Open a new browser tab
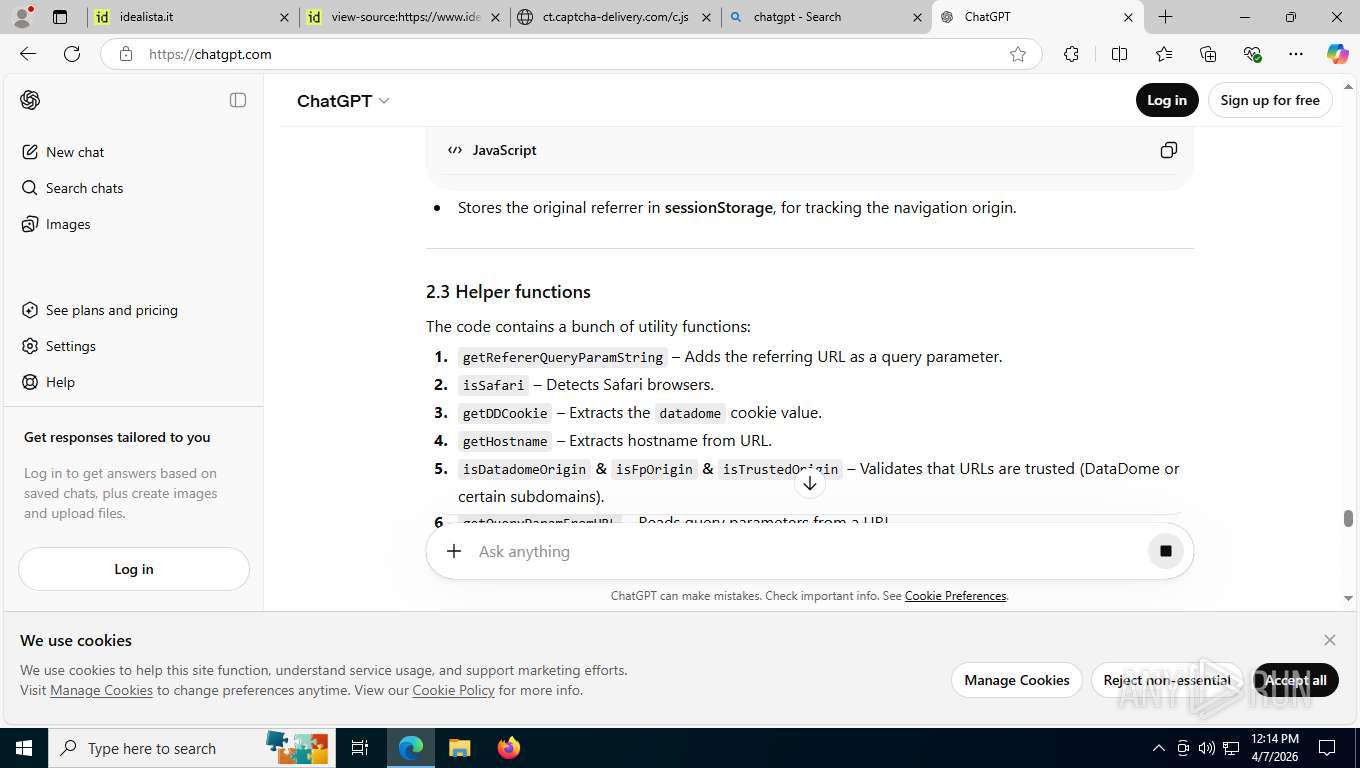This screenshot has height=768, width=1360. pyautogui.click(x=1165, y=17)
